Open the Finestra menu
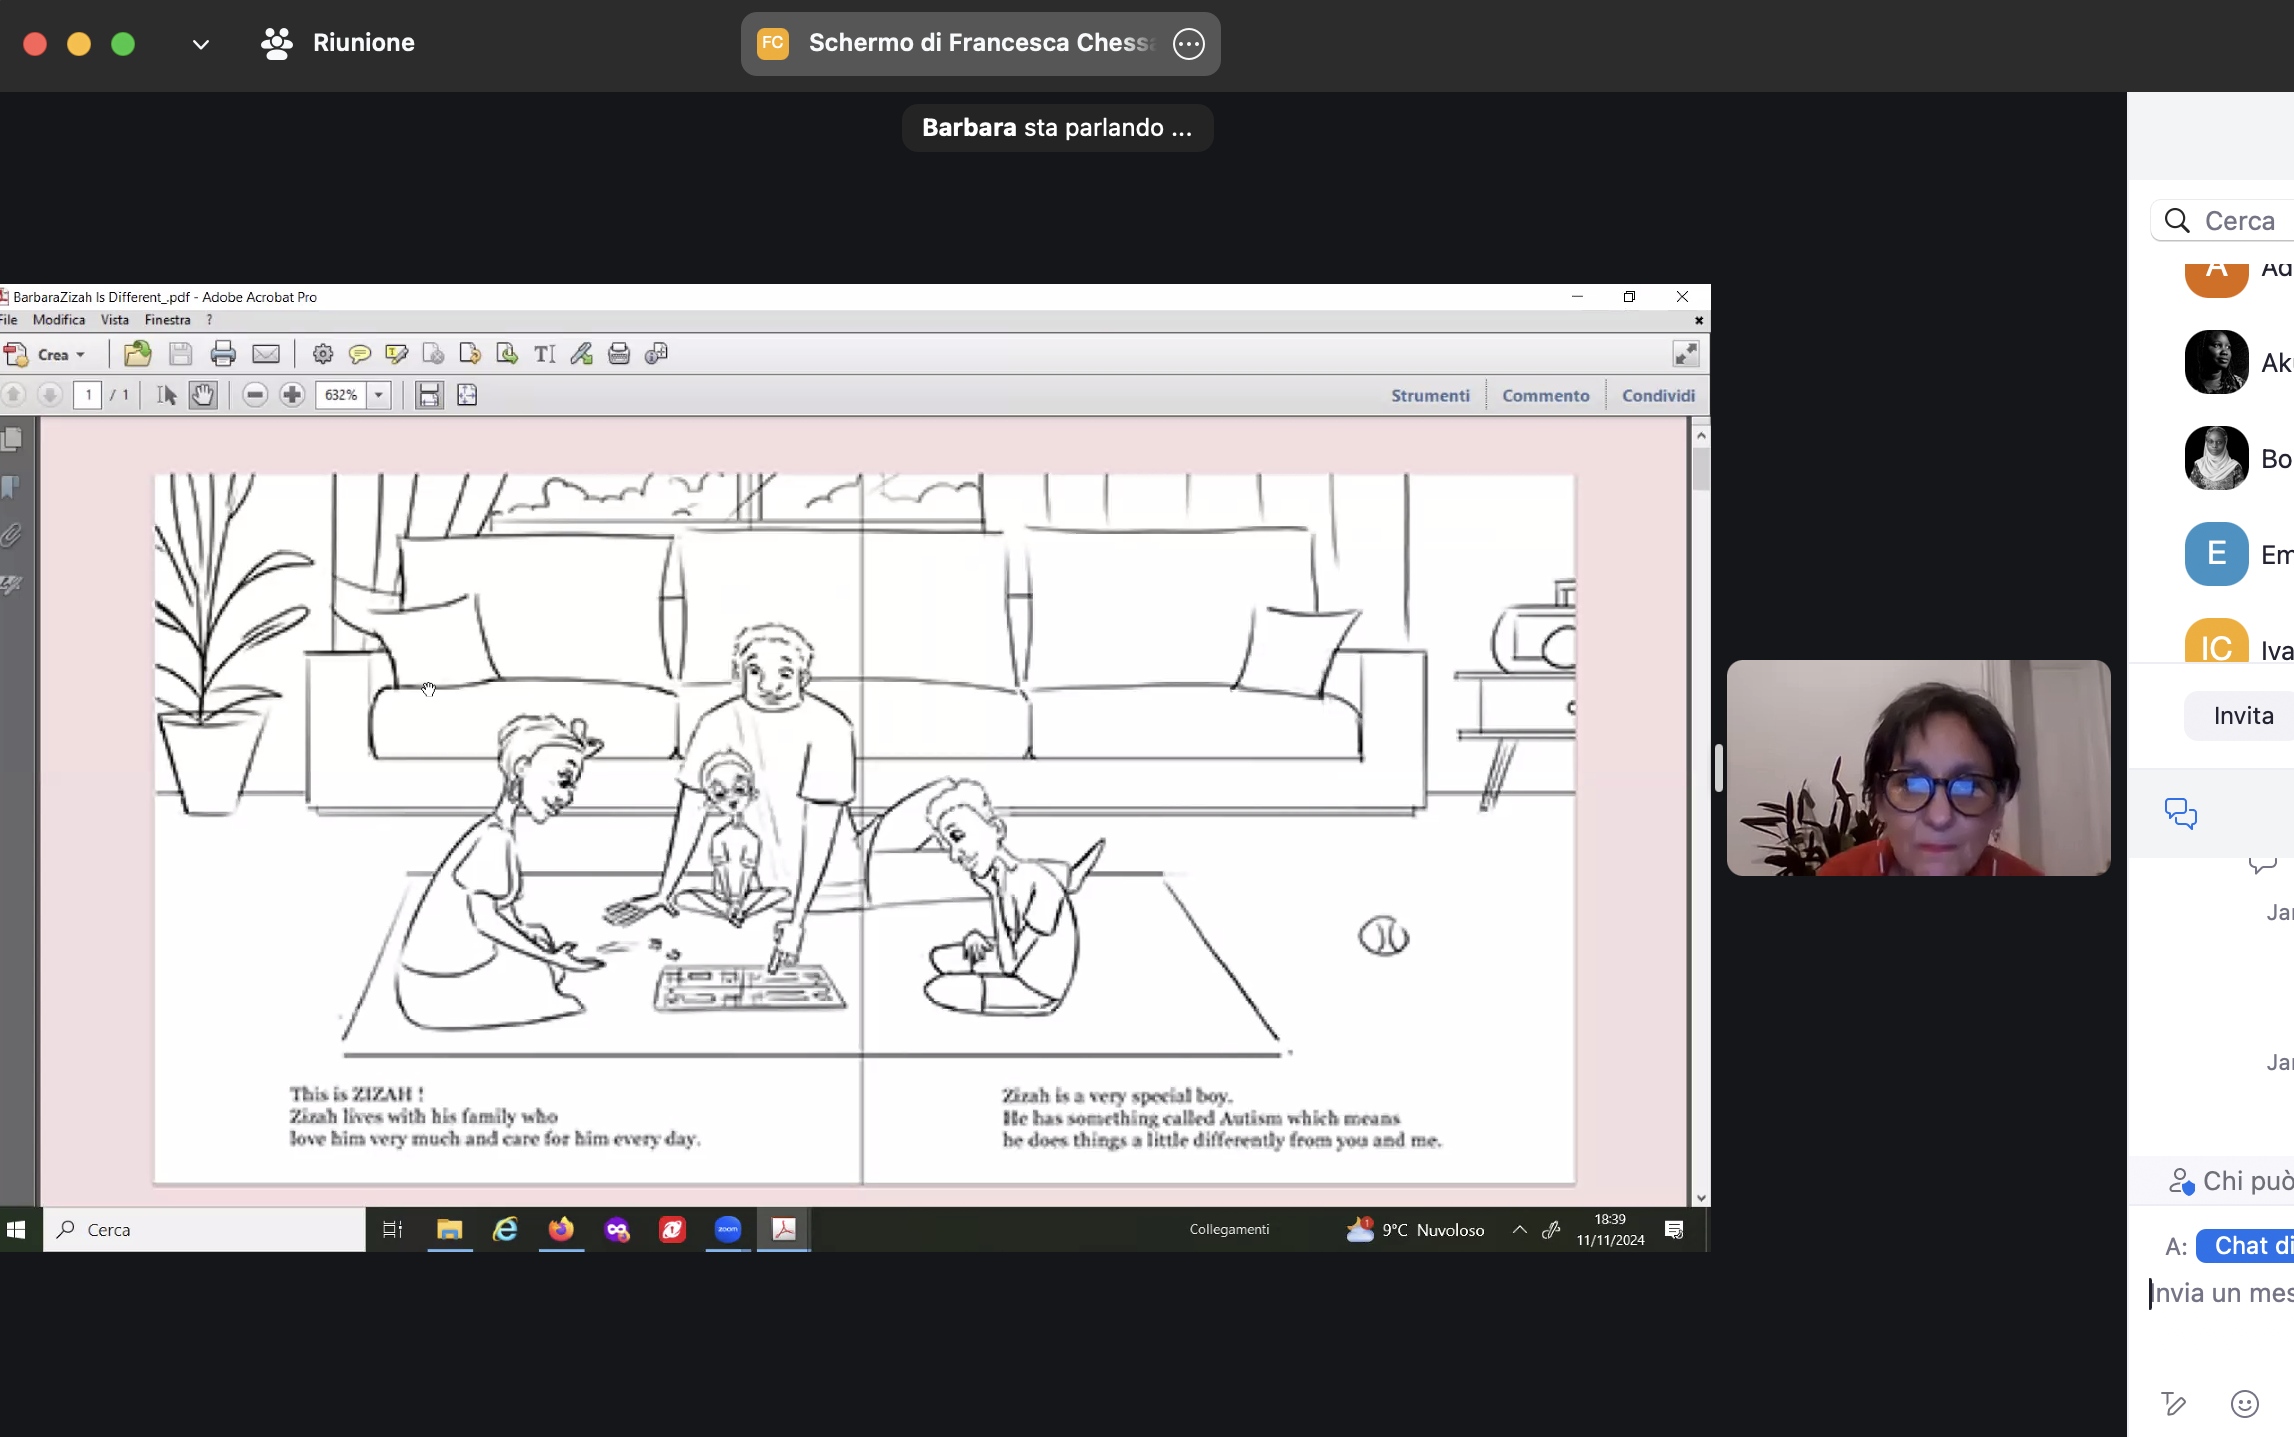This screenshot has width=2294, height=1437. pos(167,320)
